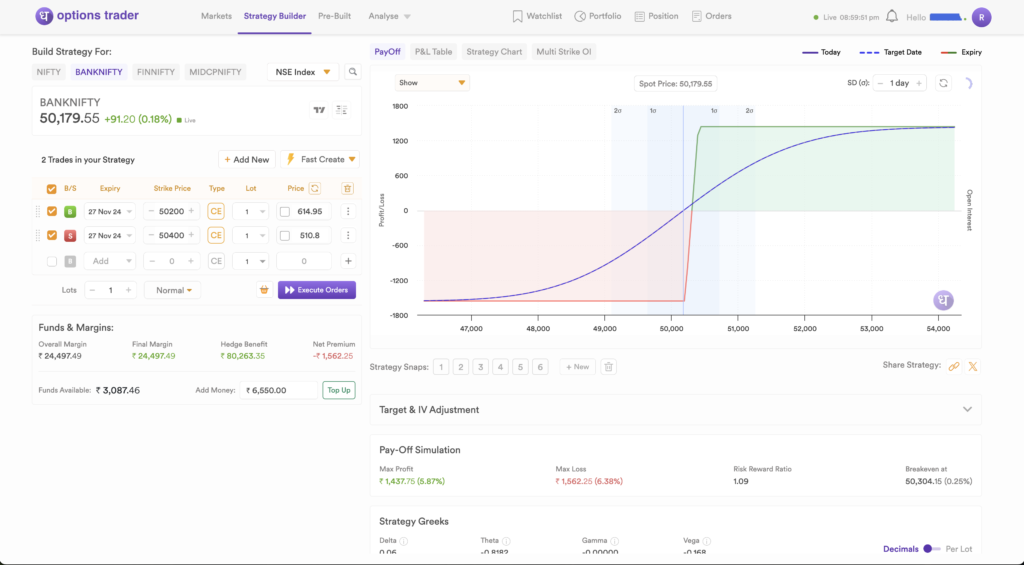Switch to the Strategy Chart tab
The width and height of the screenshot is (1024, 565).
click(x=494, y=52)
